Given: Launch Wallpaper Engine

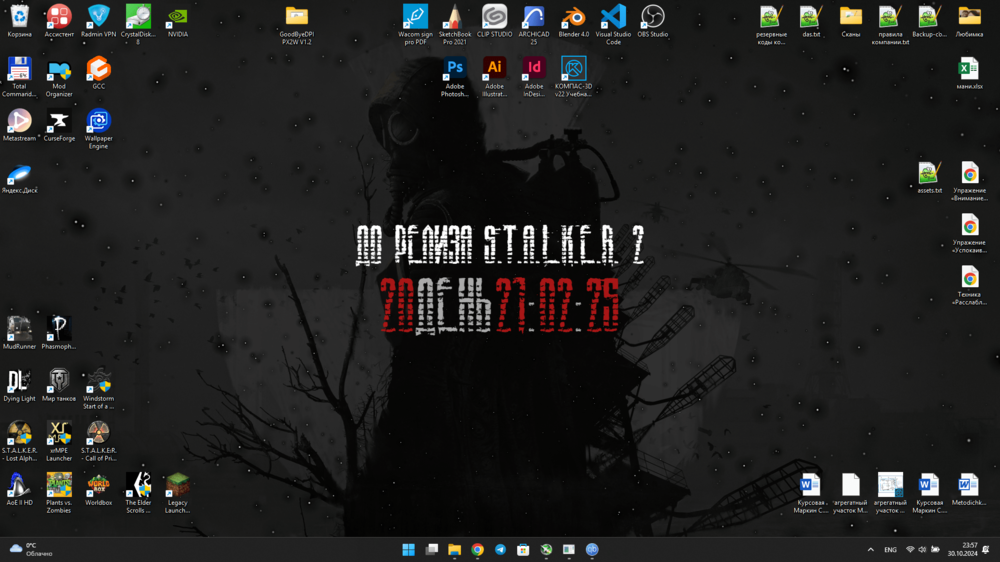Looking at the screenshot, I should (98, 129).
